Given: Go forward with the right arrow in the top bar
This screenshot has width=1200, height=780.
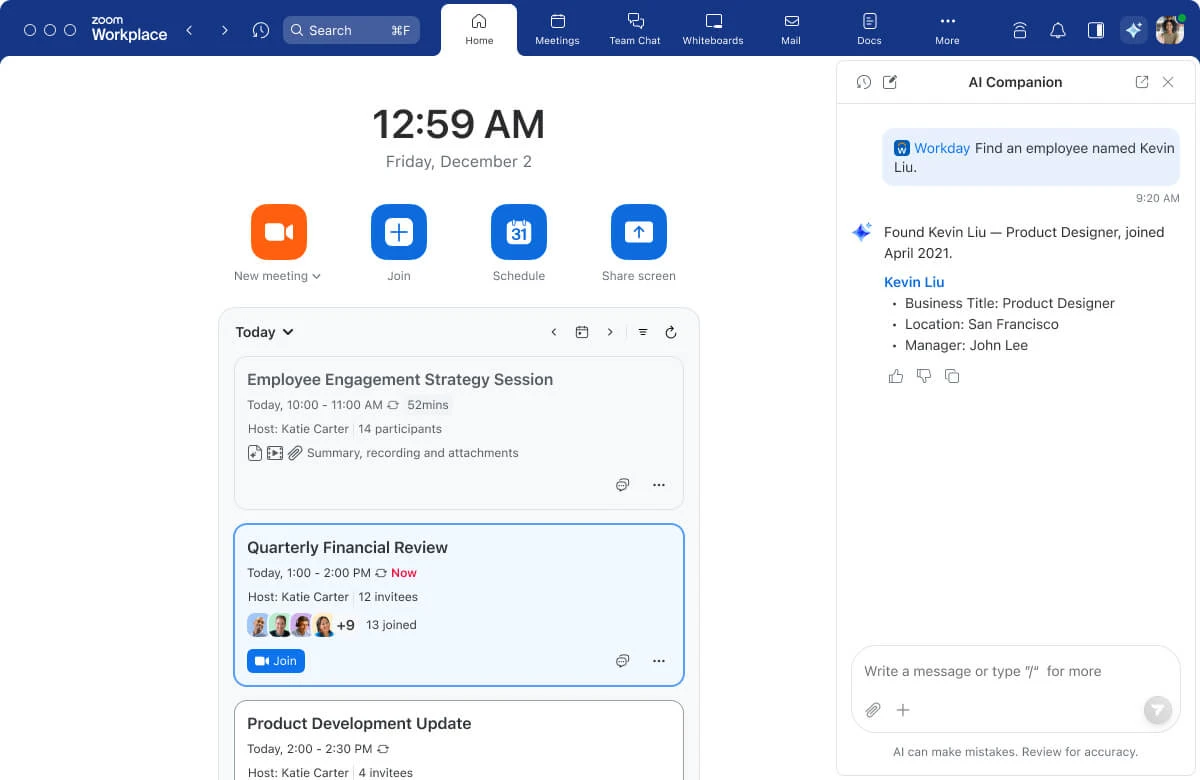Looking at the screenshot, I should [224, 30].
